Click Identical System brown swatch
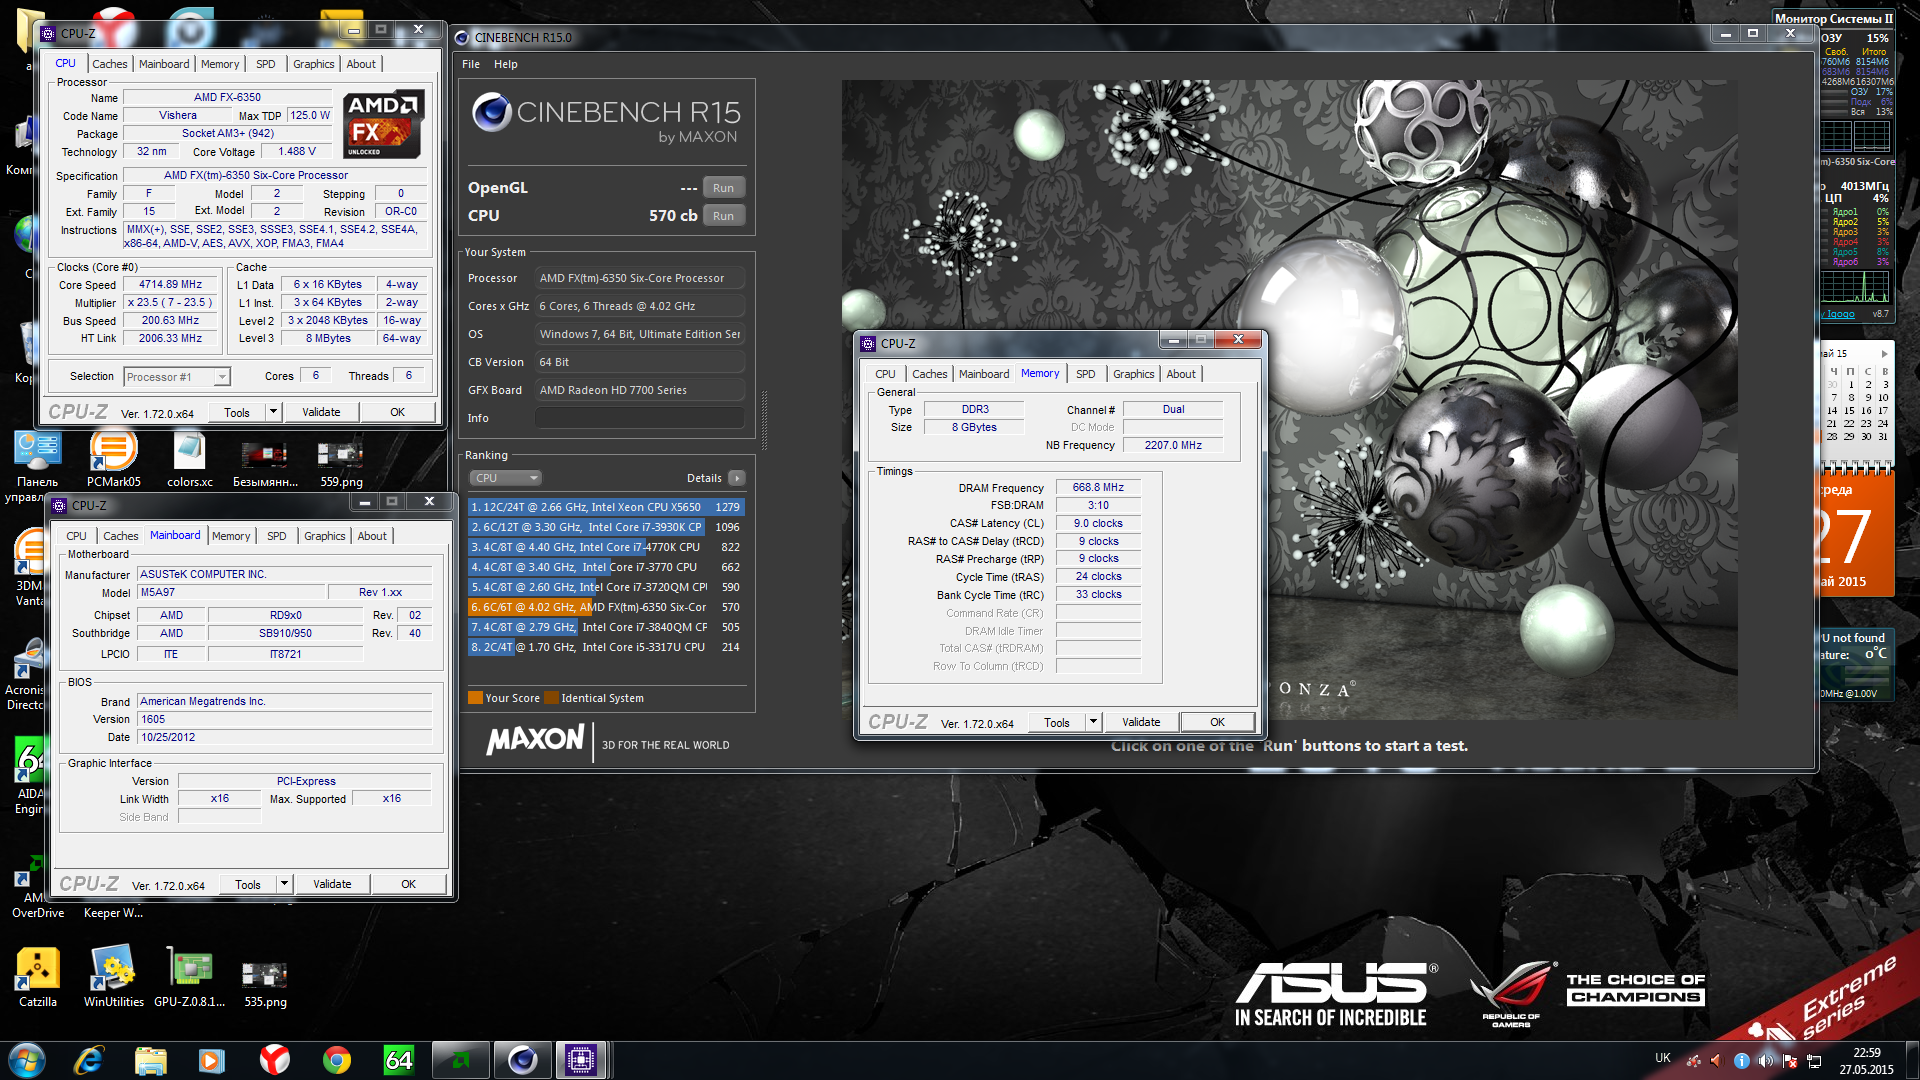The height and width of the screenshot is (1080, 1920). tap(551, 698)
